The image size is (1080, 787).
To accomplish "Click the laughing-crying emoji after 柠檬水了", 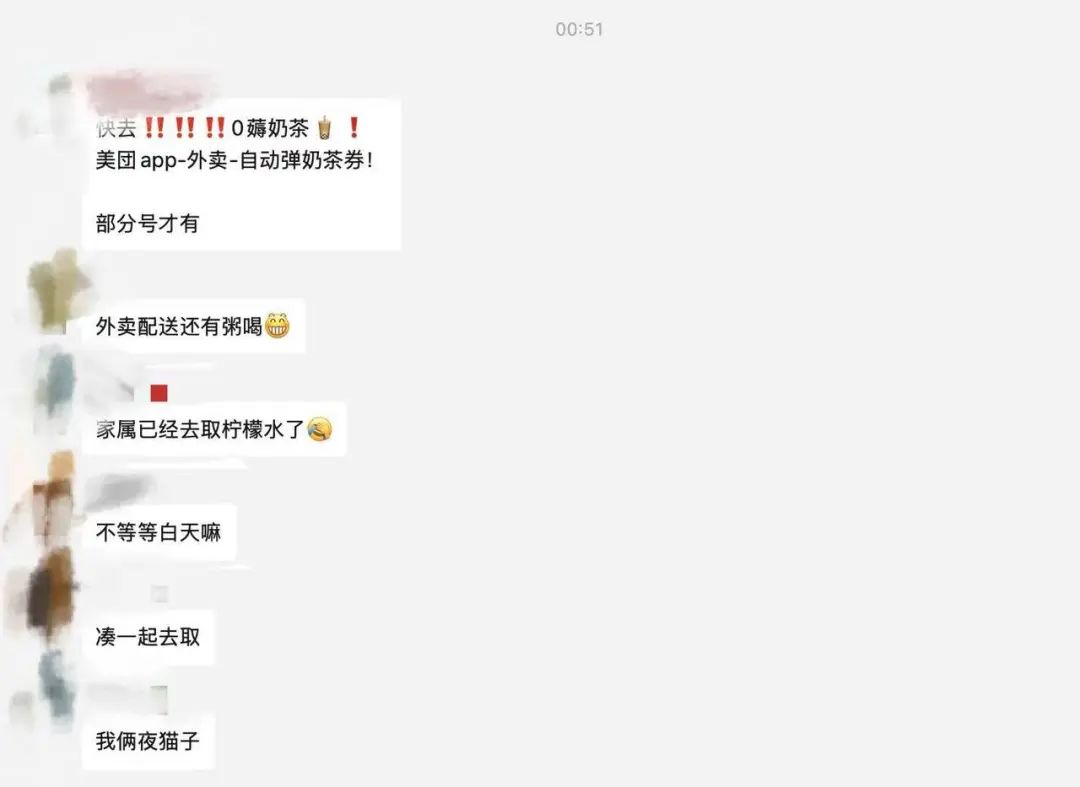I will pyautogui.click(x=320, y=429).
